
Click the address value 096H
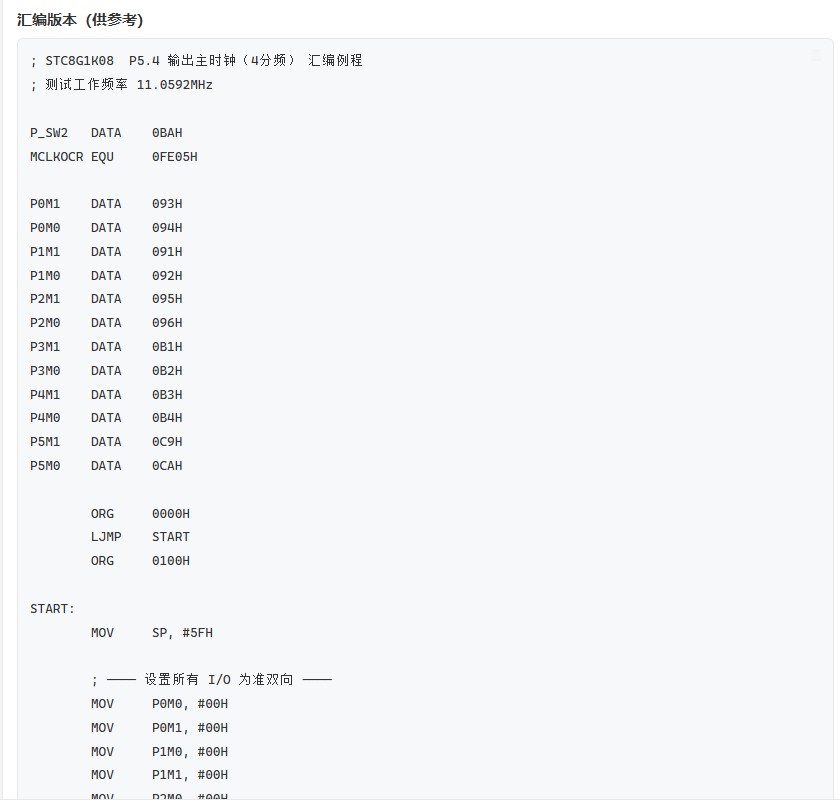167,323
